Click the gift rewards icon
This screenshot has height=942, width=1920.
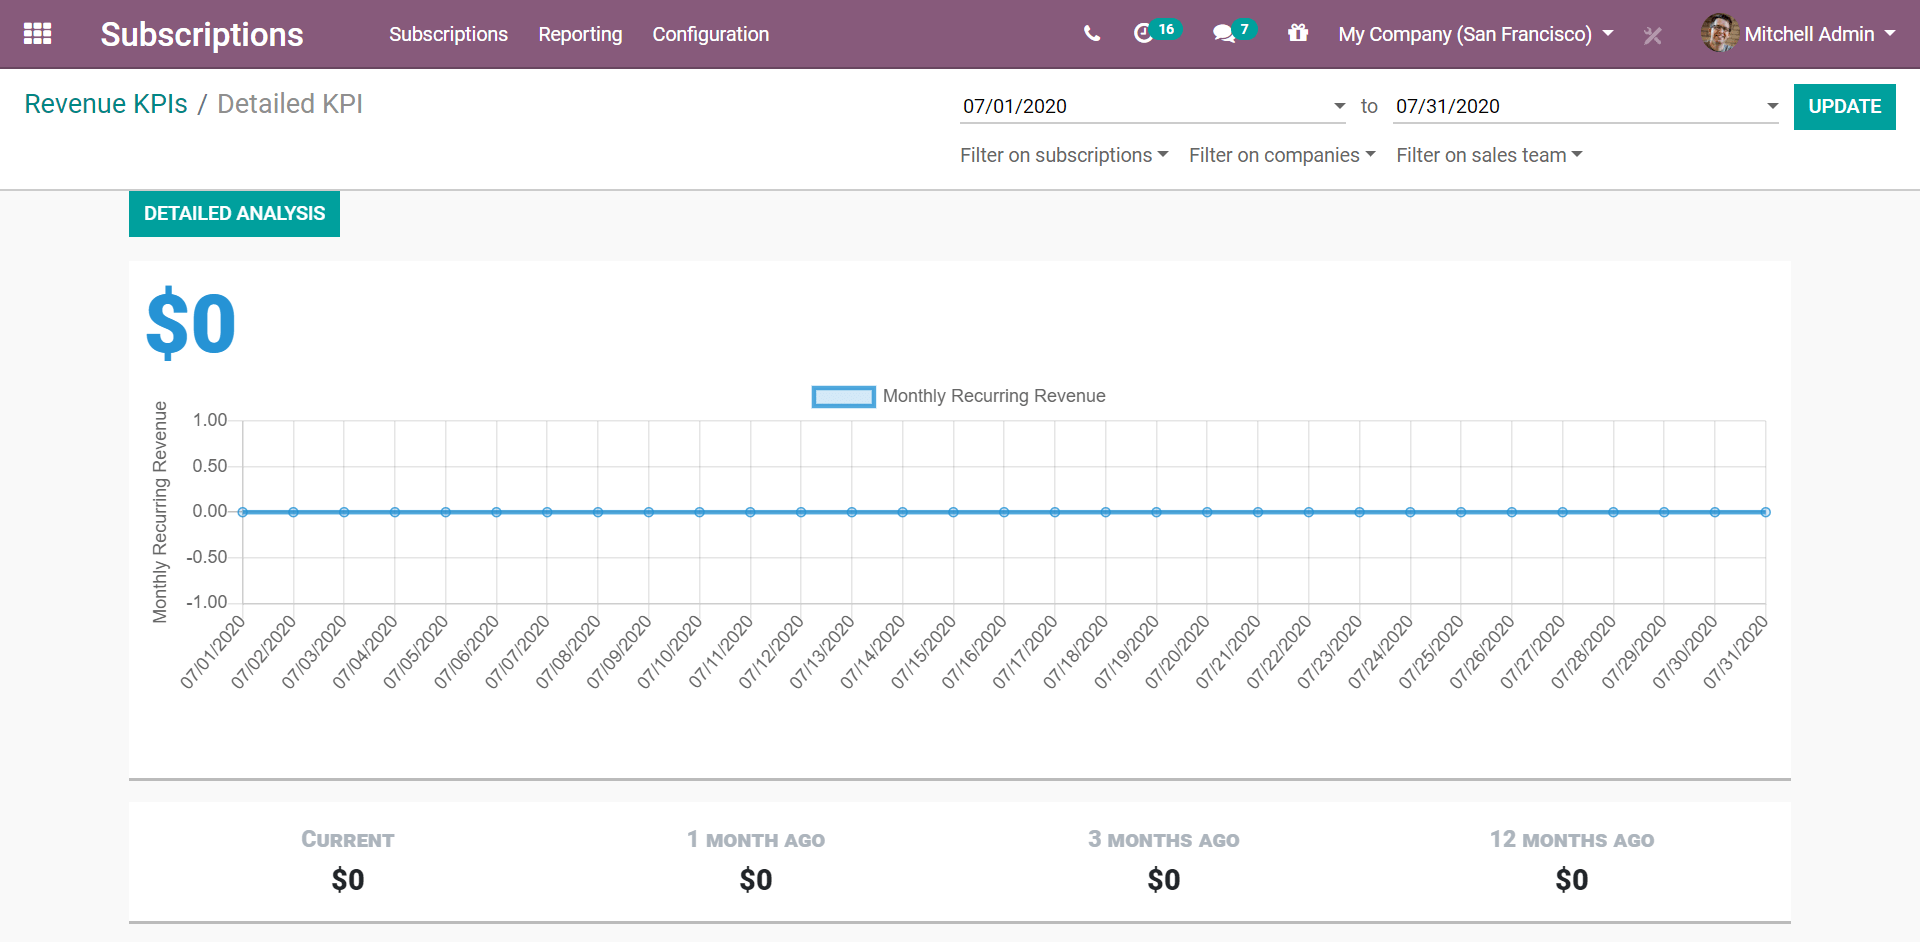(1298, 33)
